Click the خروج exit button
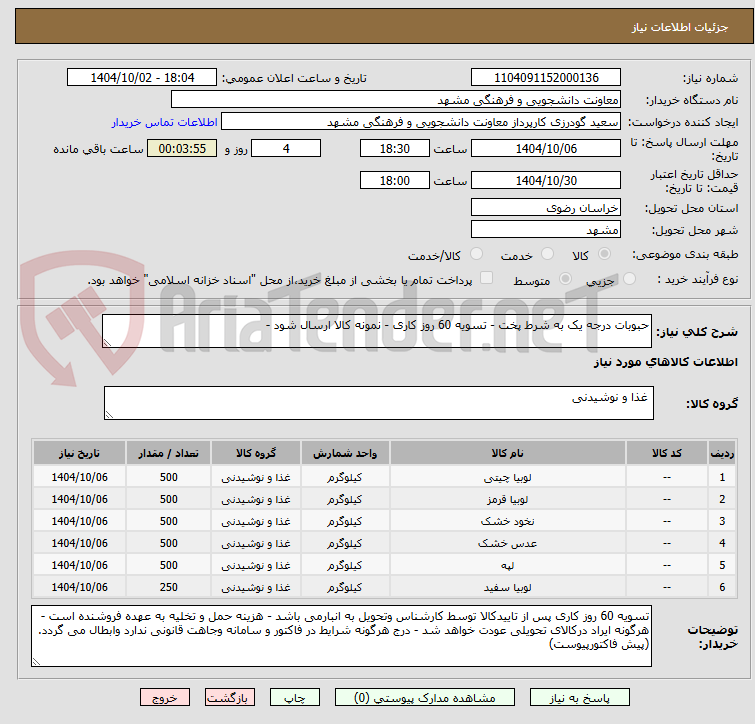This screenshot has width=755, height=724. pos(165,698)
